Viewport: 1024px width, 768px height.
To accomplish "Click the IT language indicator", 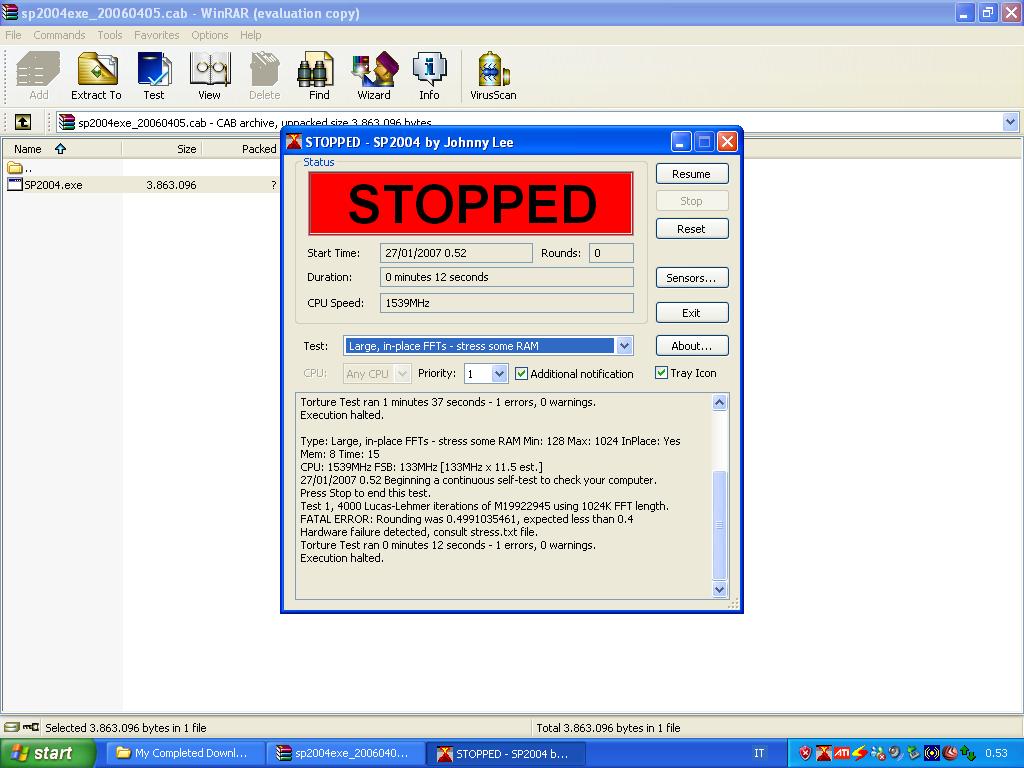I will 759,753.
